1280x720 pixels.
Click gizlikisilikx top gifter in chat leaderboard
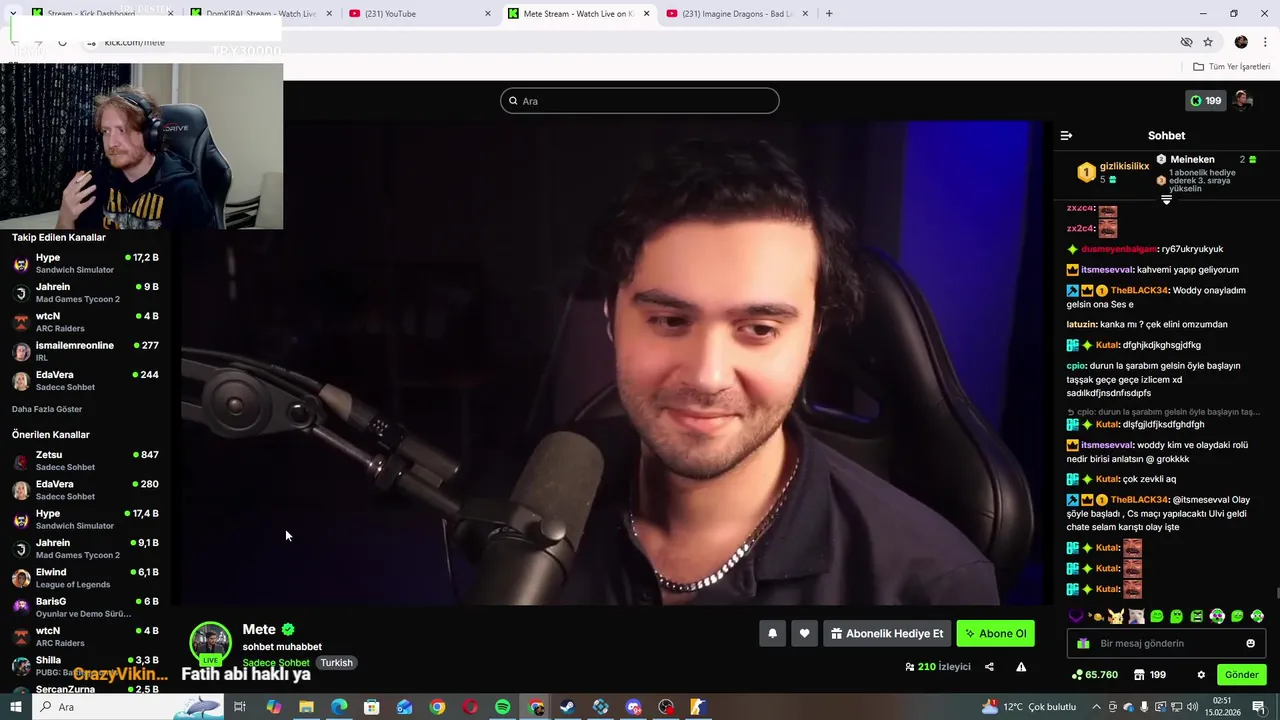point(1124,166)
